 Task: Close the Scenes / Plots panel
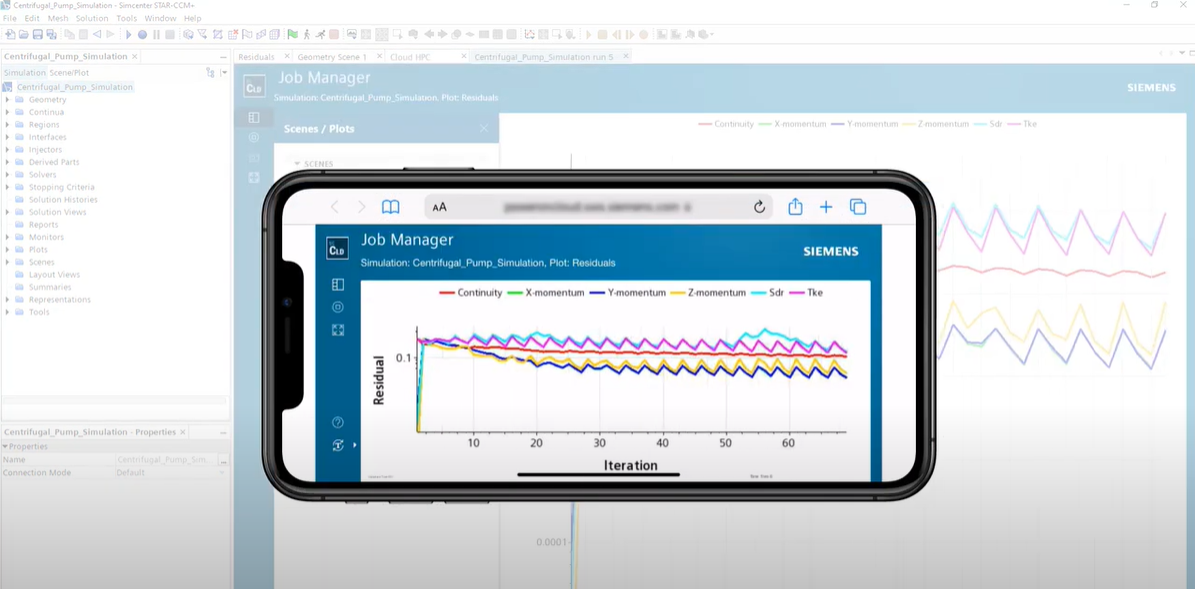pyautogui.click(x=484, y=129)
